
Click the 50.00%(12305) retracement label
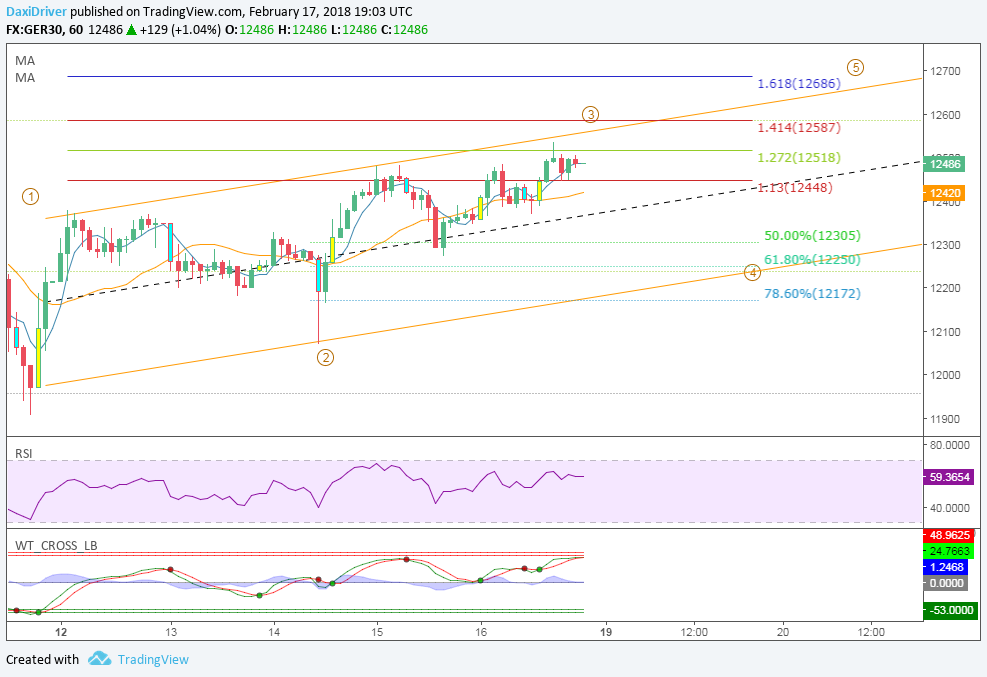(812, 236)
